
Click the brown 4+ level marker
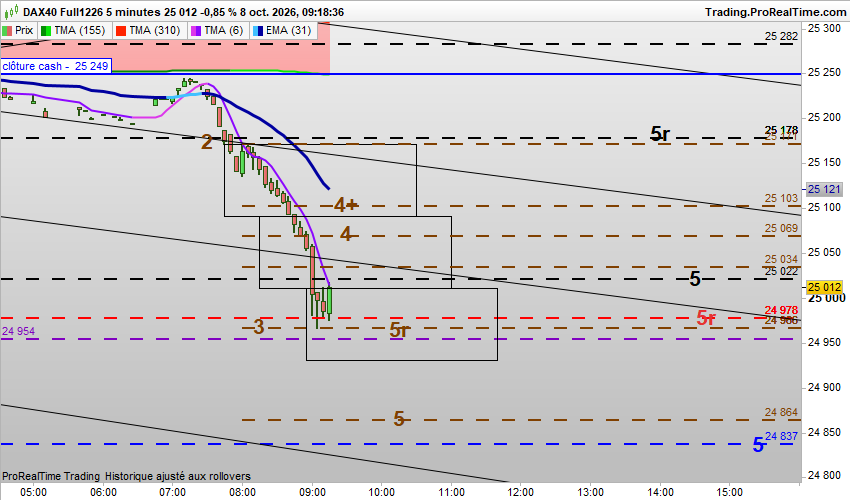pyautogui.click(x=346, y=205)
